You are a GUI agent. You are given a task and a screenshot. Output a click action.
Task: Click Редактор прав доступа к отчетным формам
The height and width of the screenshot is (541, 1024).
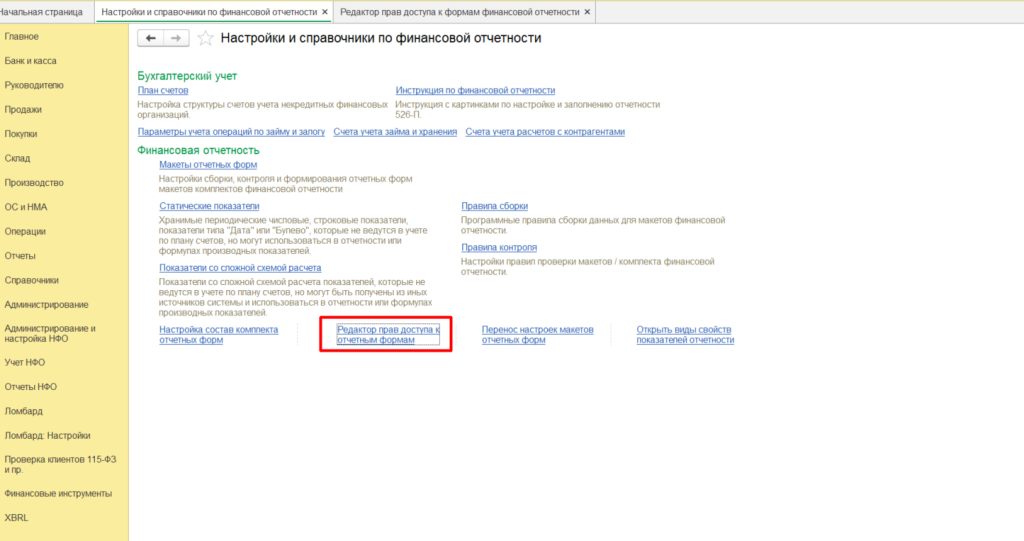[388, 334]
